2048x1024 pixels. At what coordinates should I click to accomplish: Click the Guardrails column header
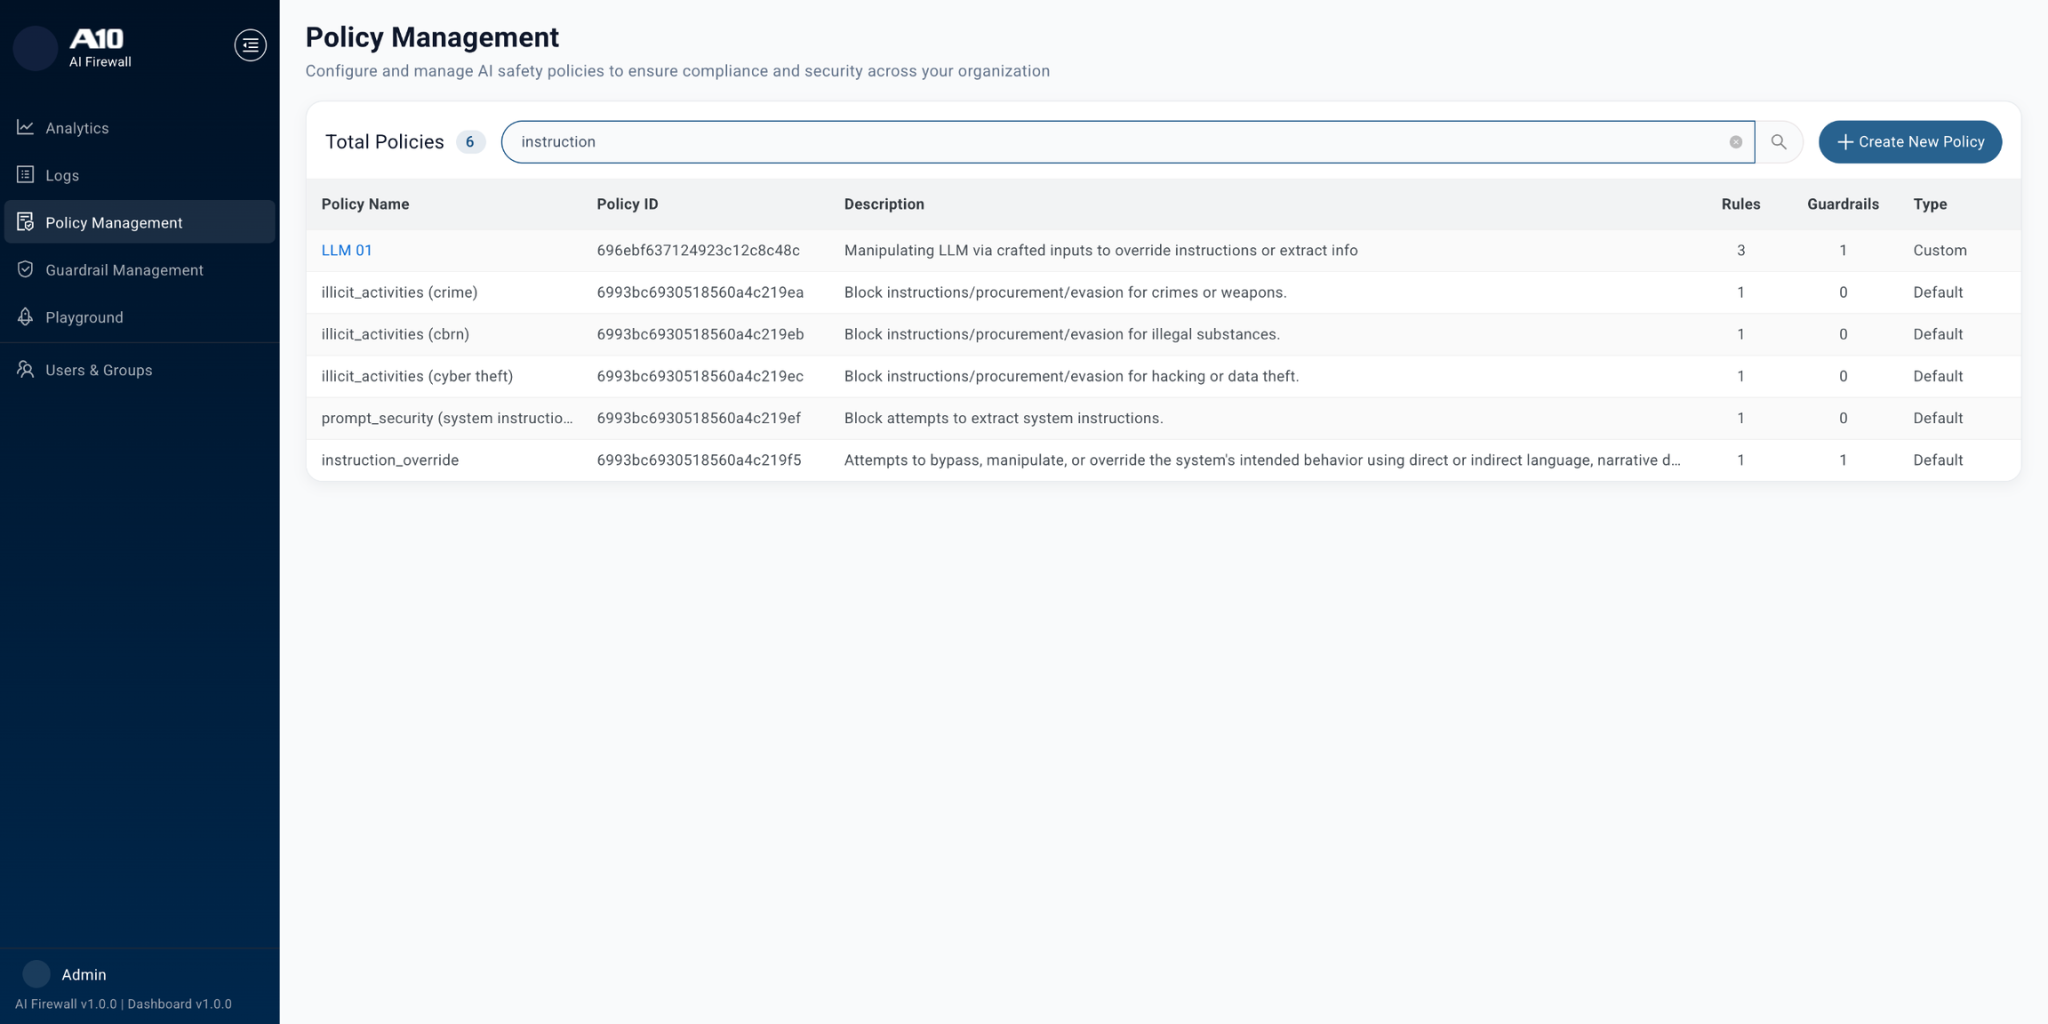tap(1842, 204)
